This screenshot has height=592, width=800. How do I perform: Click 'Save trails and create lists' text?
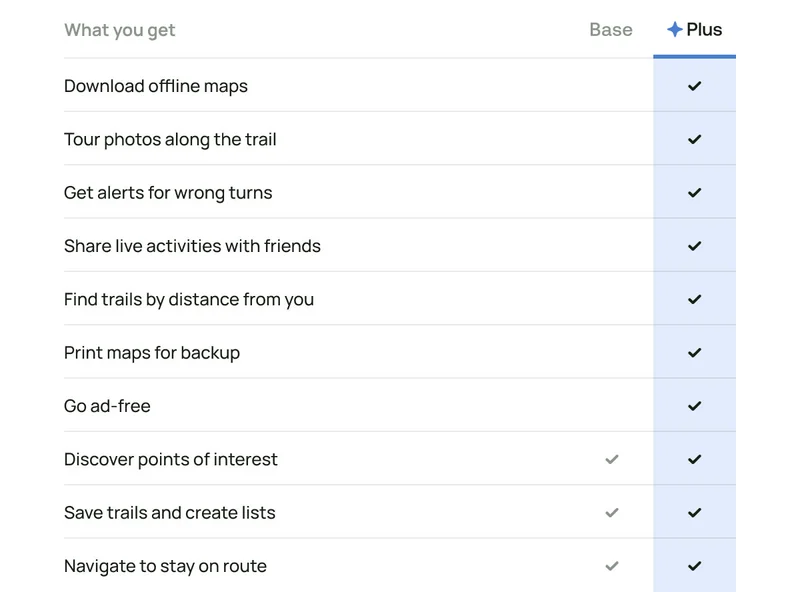(x=170, y=512)
